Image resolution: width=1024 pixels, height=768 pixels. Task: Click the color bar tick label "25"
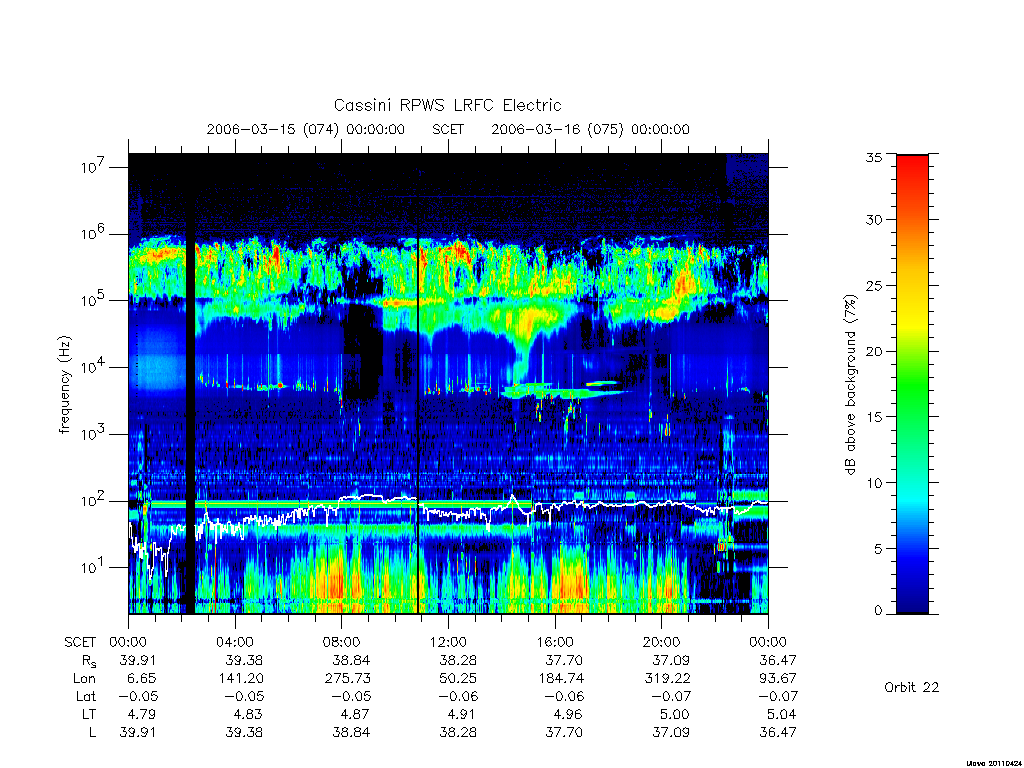coord(873,285)
